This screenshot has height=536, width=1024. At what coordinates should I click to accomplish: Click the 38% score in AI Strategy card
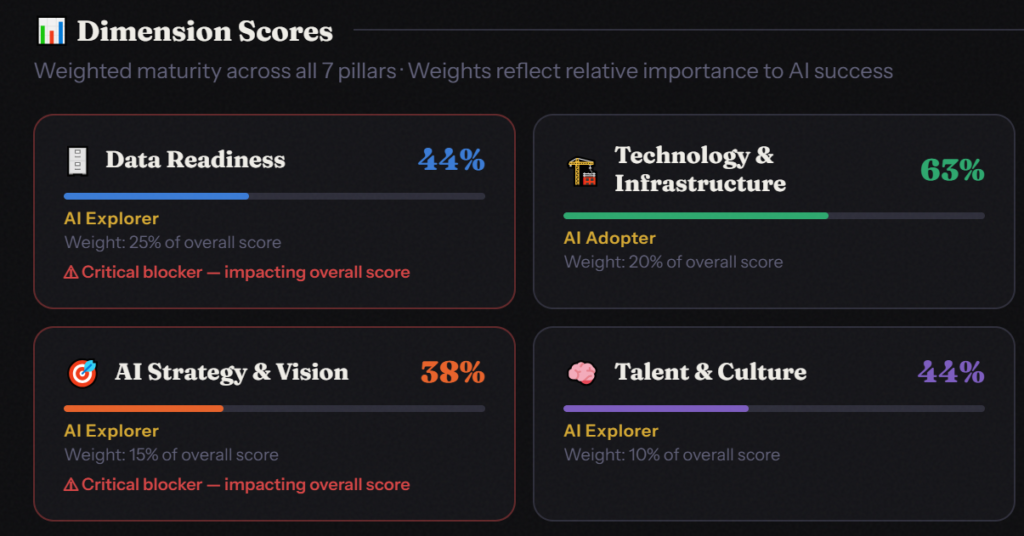click(452, 373)
